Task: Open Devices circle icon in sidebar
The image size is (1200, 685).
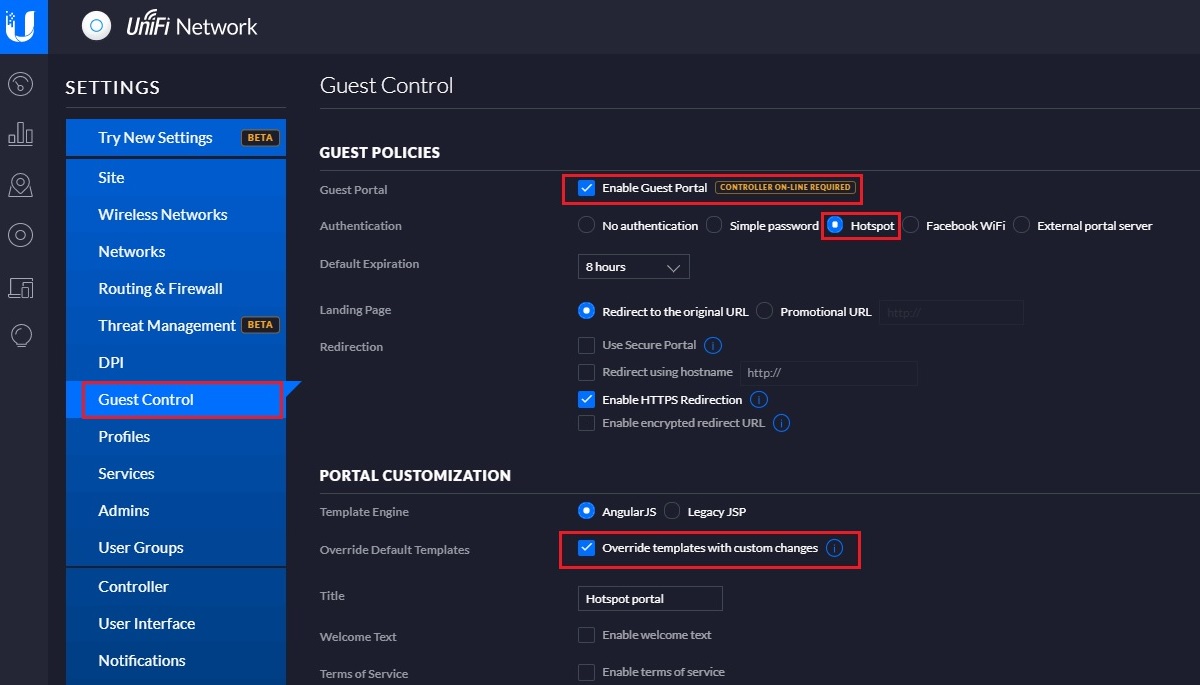Action: tap(21, 235)
